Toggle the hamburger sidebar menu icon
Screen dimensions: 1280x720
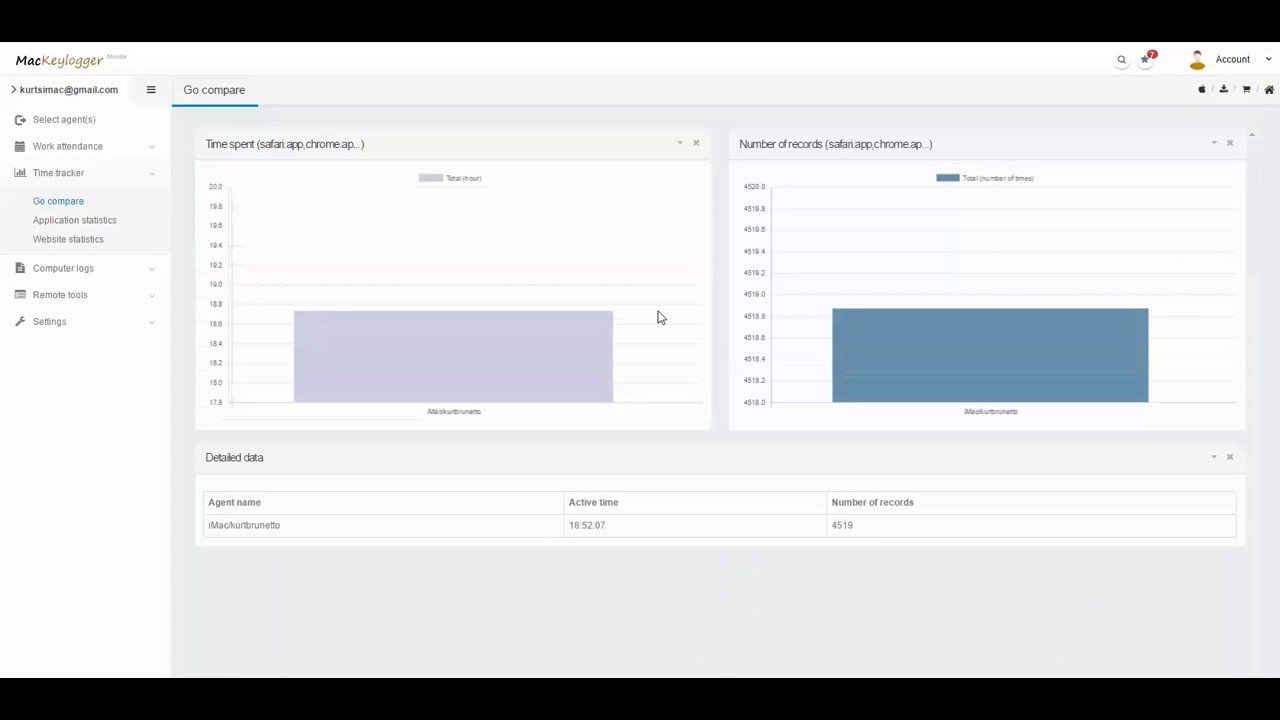(x=151, y=90)
